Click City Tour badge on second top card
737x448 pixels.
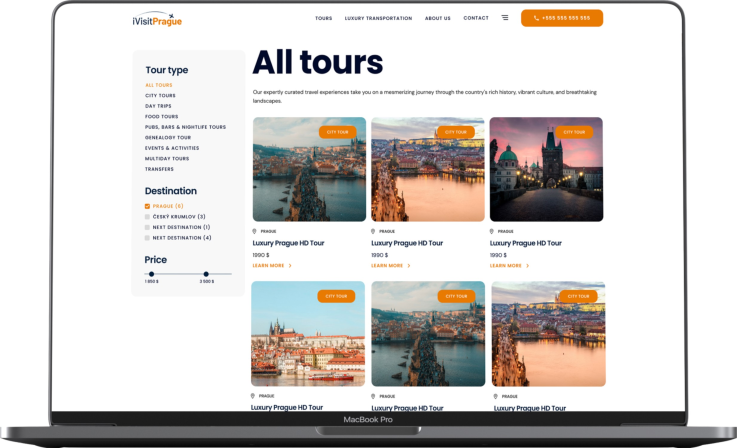455,132
